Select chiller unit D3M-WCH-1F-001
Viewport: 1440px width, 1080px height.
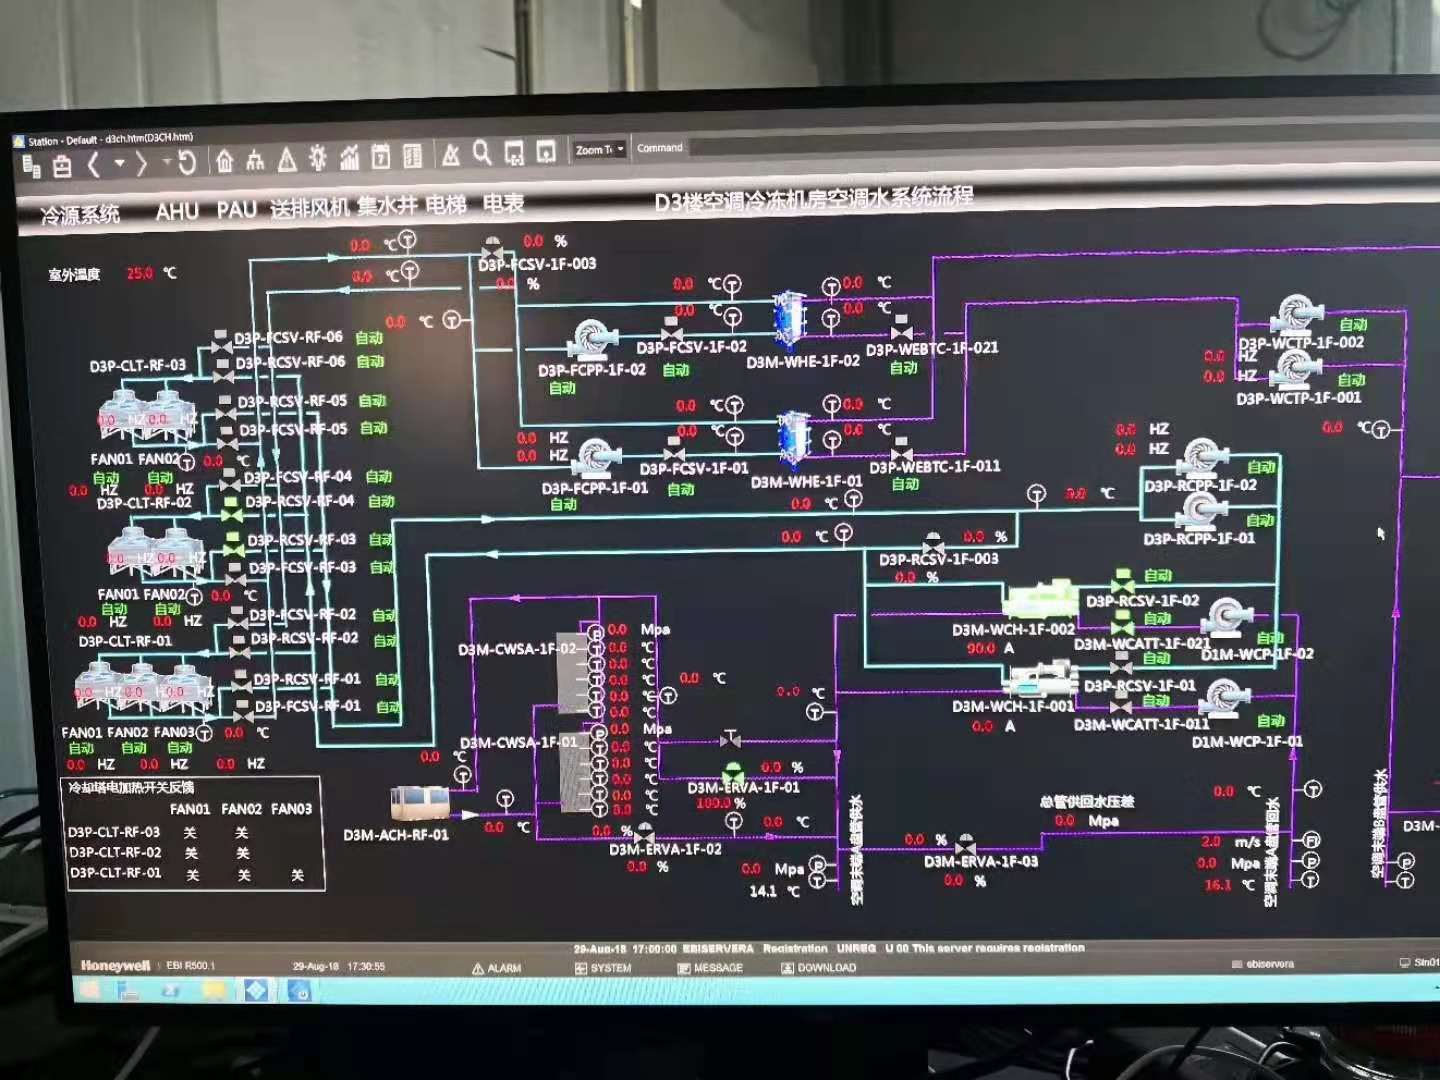click(x=1040, y=679)
